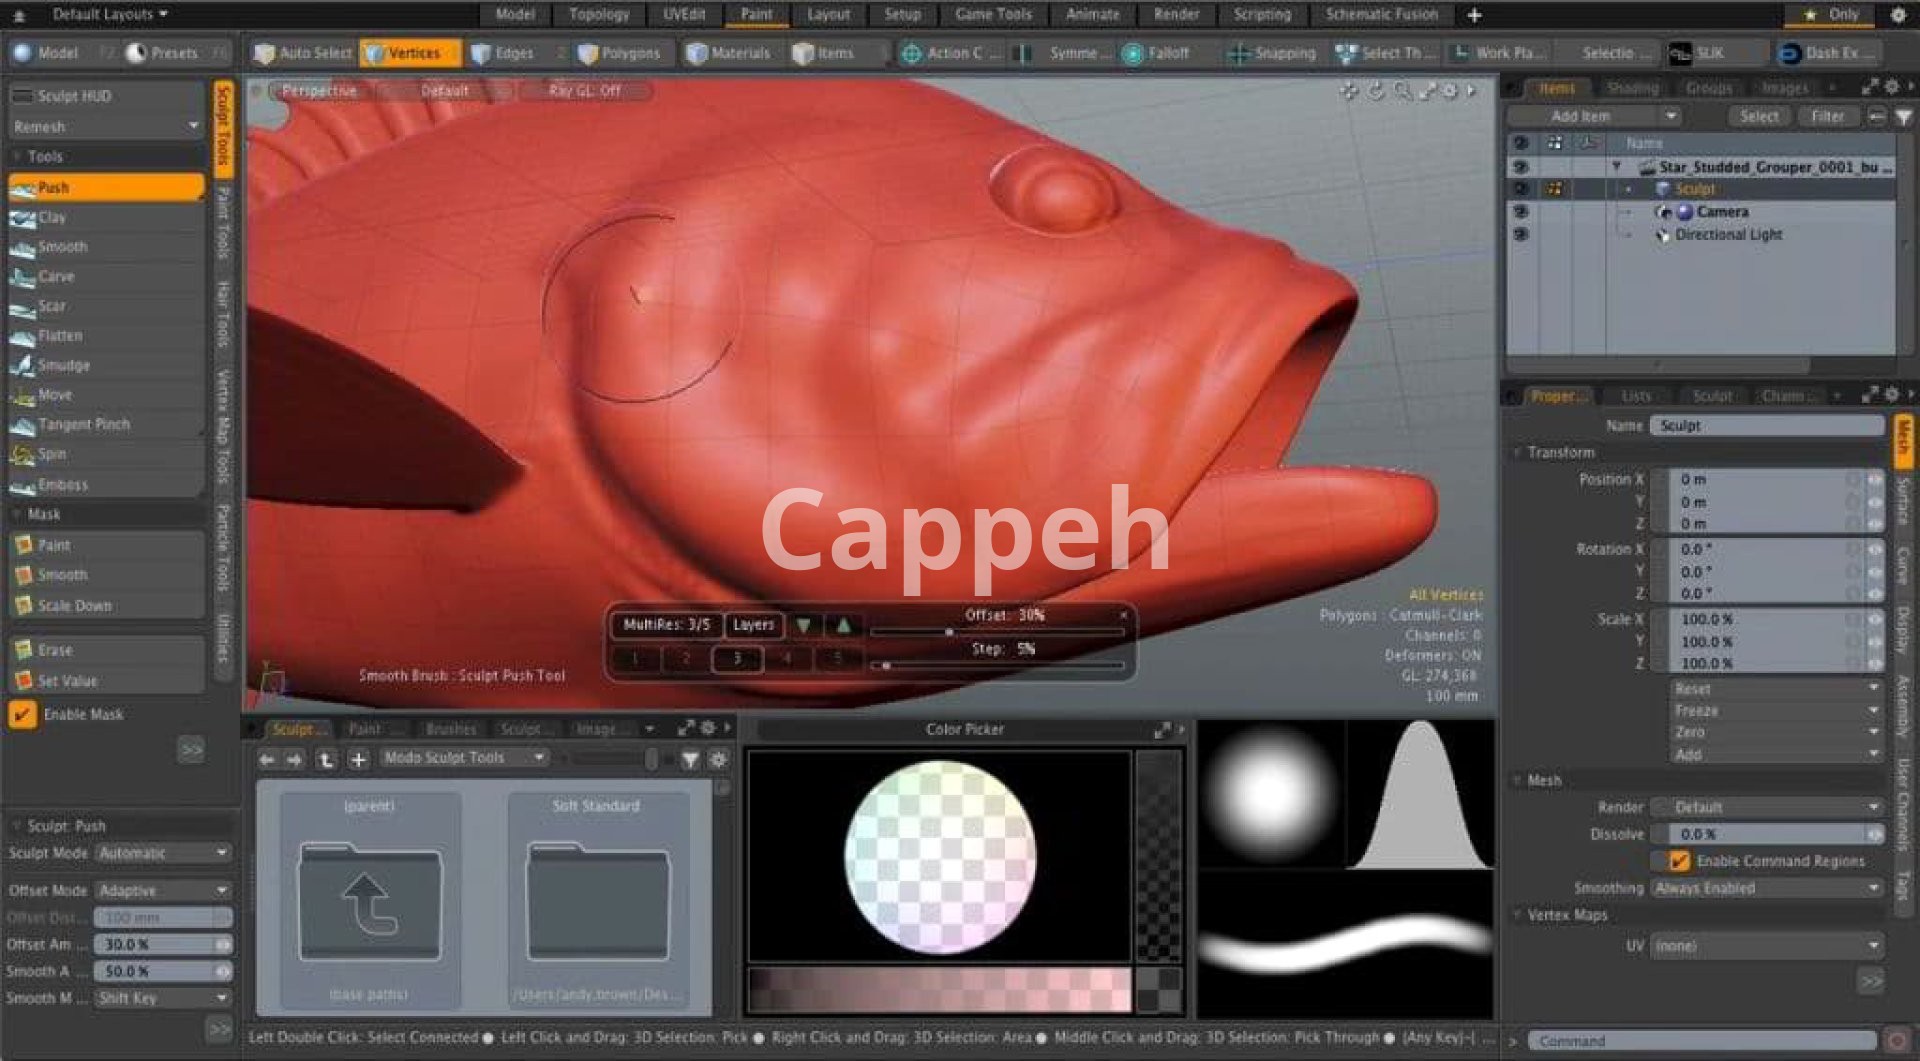Switch to Polygons selection mode
This screenshot has width=1920, height=1061.
tap(620, 53)
